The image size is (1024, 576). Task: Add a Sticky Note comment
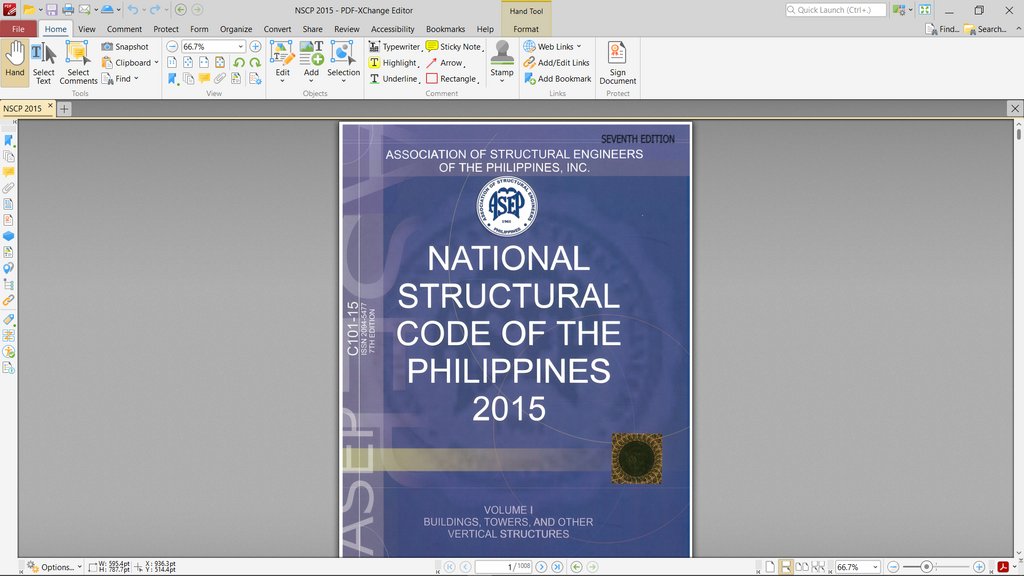click(x=453, y=46)
